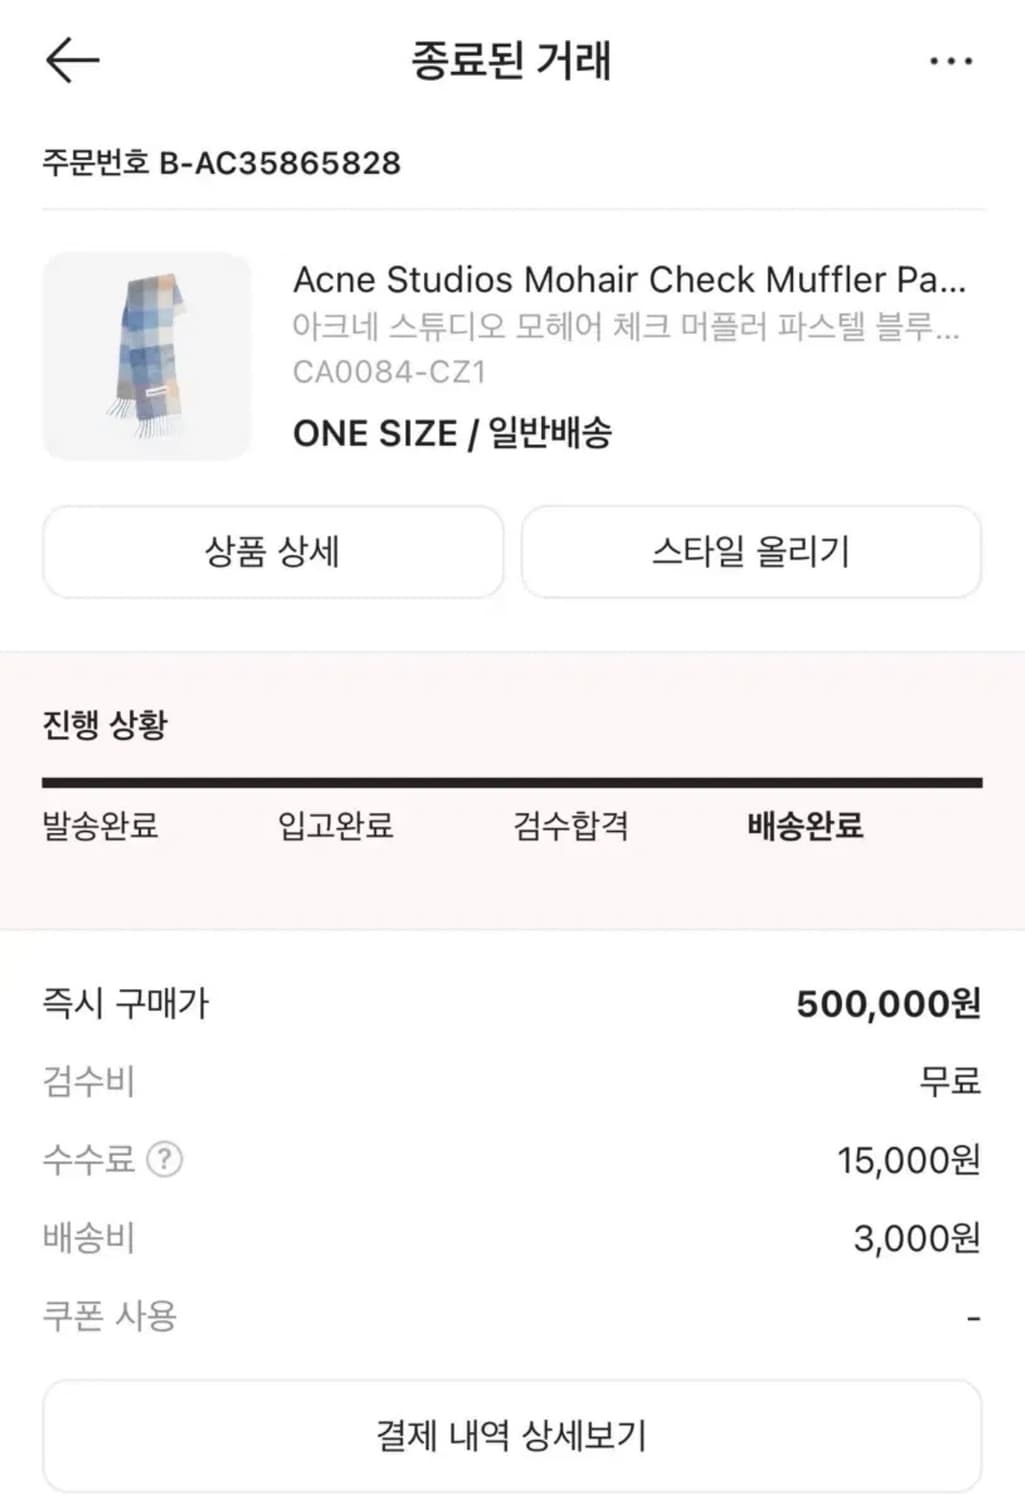Click the black progress status bar
The height and width of the screenshot is (1500, 1025).
pyautogui.click(x=511, y=783)
